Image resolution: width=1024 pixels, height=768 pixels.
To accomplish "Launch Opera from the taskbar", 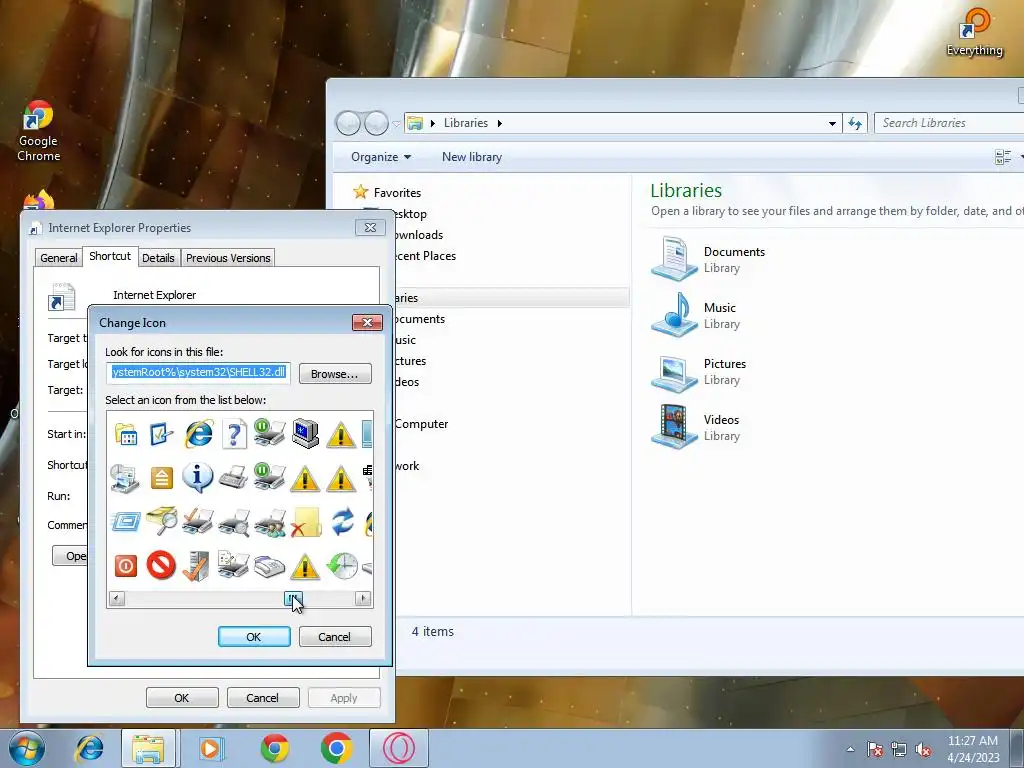I will click(x=399, y=748).
